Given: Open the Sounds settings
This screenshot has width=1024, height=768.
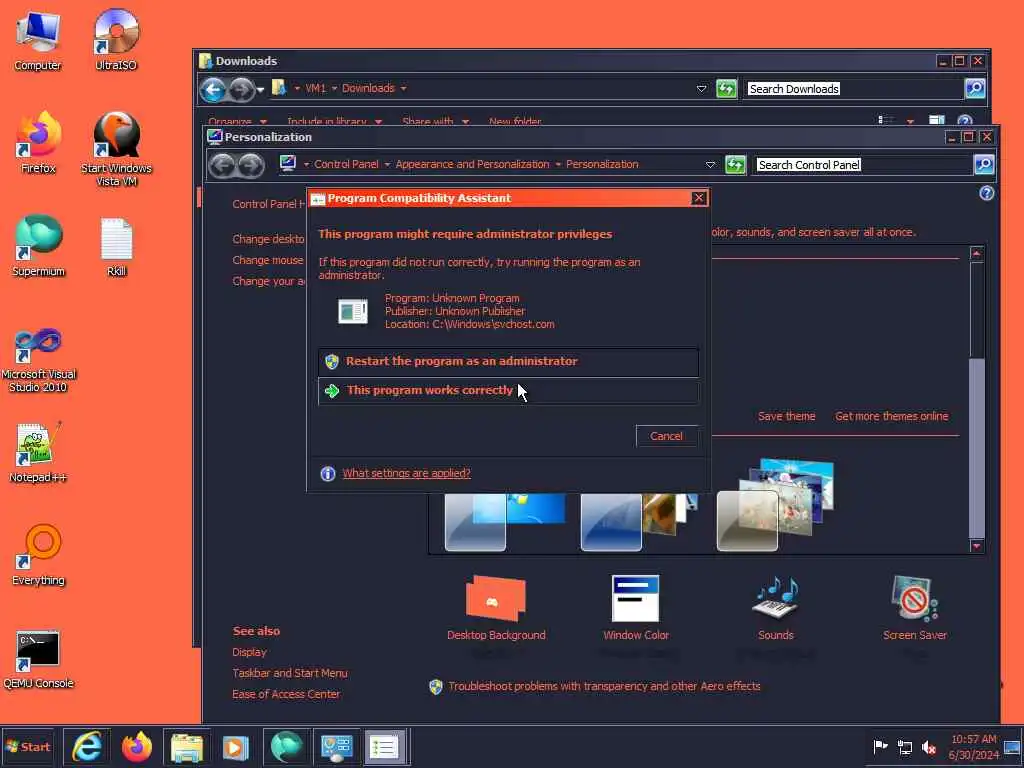Looking at the screenshot, I should tap(775, 607).
